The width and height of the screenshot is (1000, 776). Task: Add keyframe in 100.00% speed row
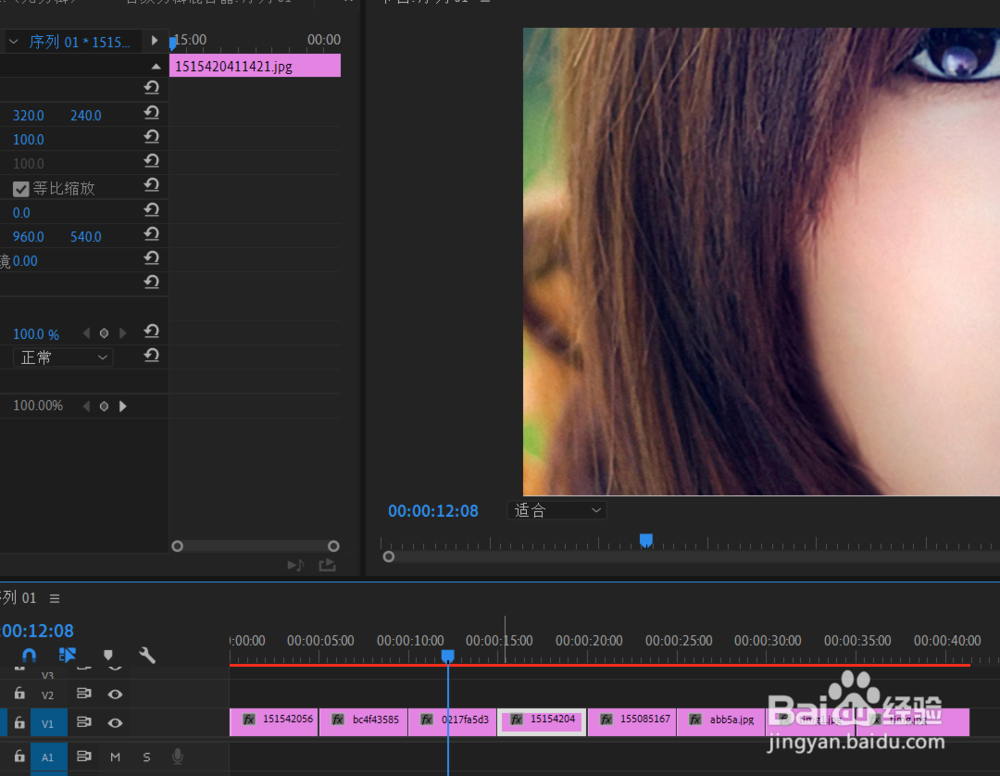104,406
